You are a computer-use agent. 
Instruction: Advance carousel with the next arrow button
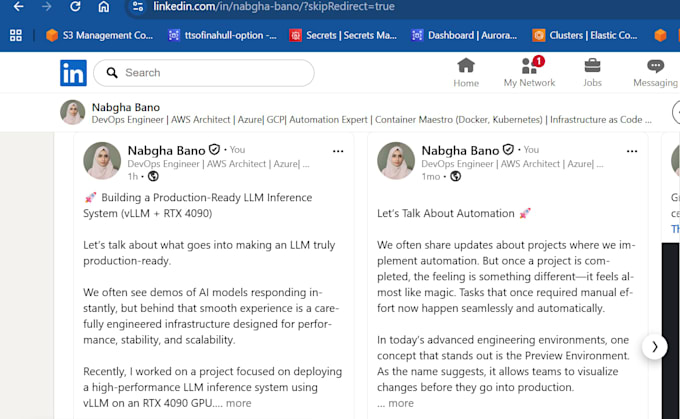tap(654, 347)
